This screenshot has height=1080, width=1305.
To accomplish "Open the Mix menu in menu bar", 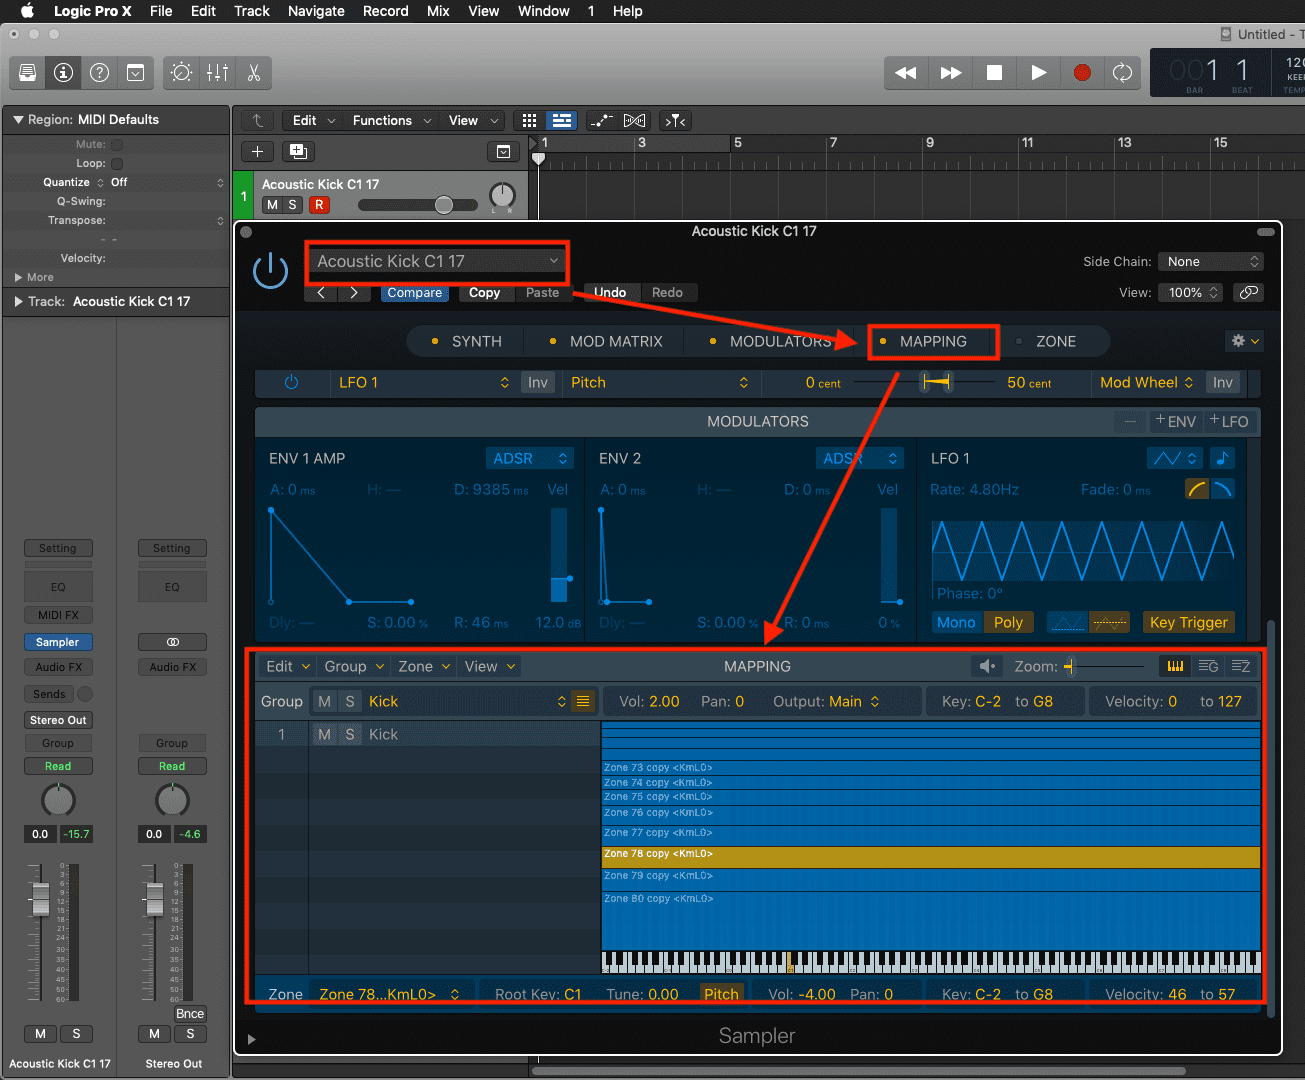I will pos(438,11).
